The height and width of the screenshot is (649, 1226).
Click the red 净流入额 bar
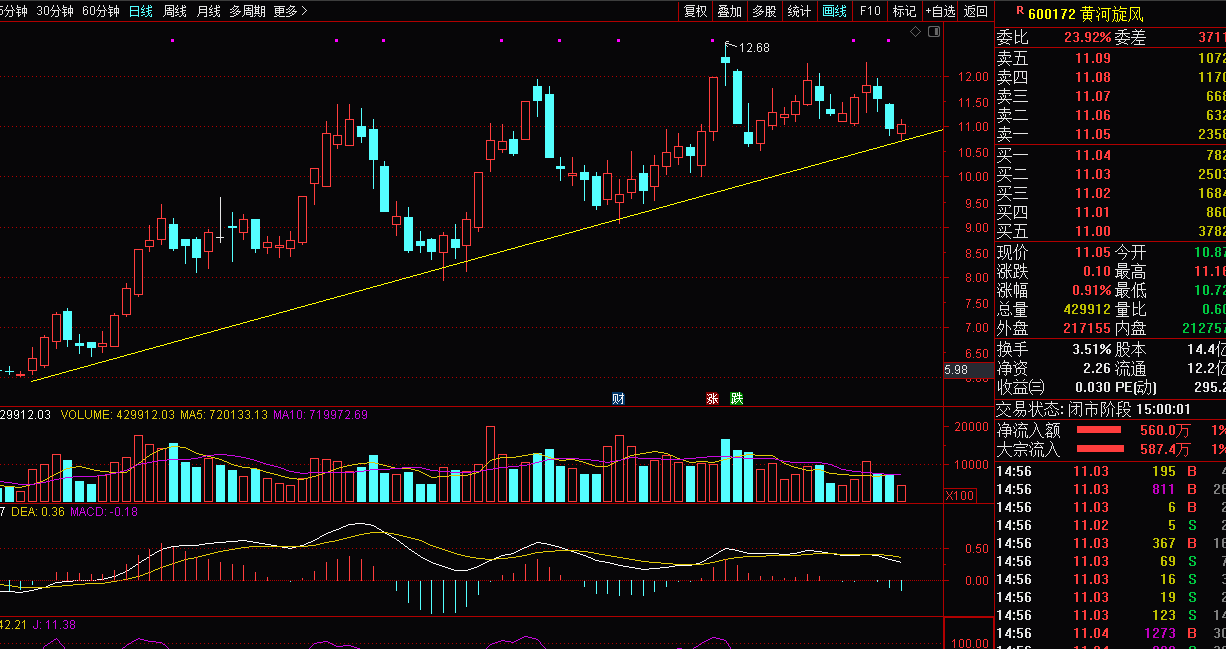(1099, 430)
